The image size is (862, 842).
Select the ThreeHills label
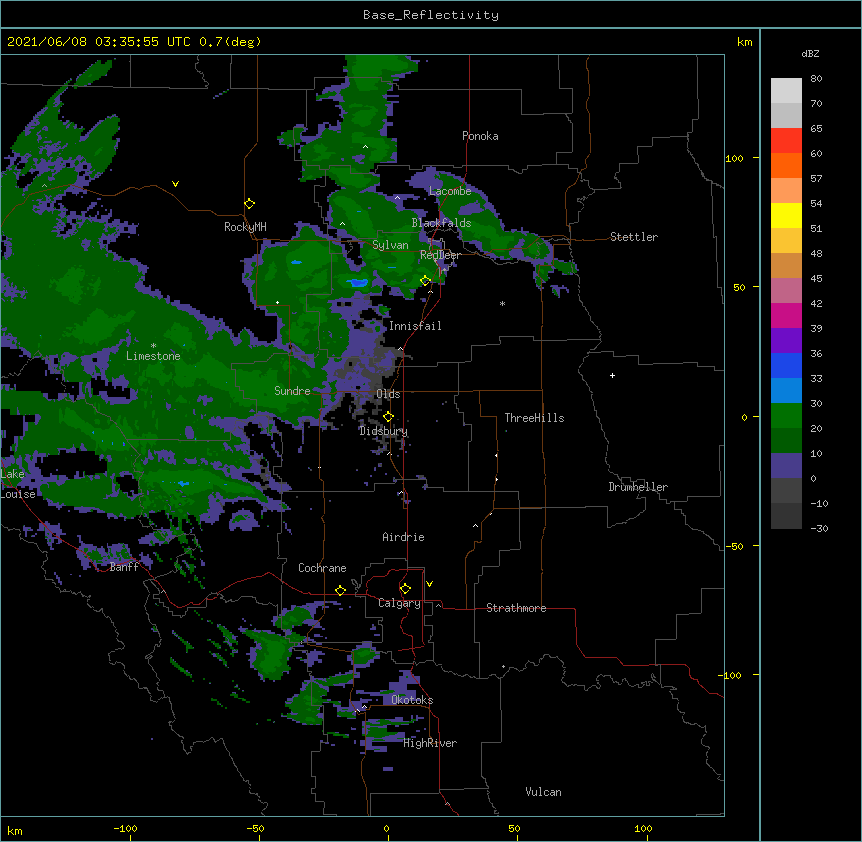coord(534,418)
